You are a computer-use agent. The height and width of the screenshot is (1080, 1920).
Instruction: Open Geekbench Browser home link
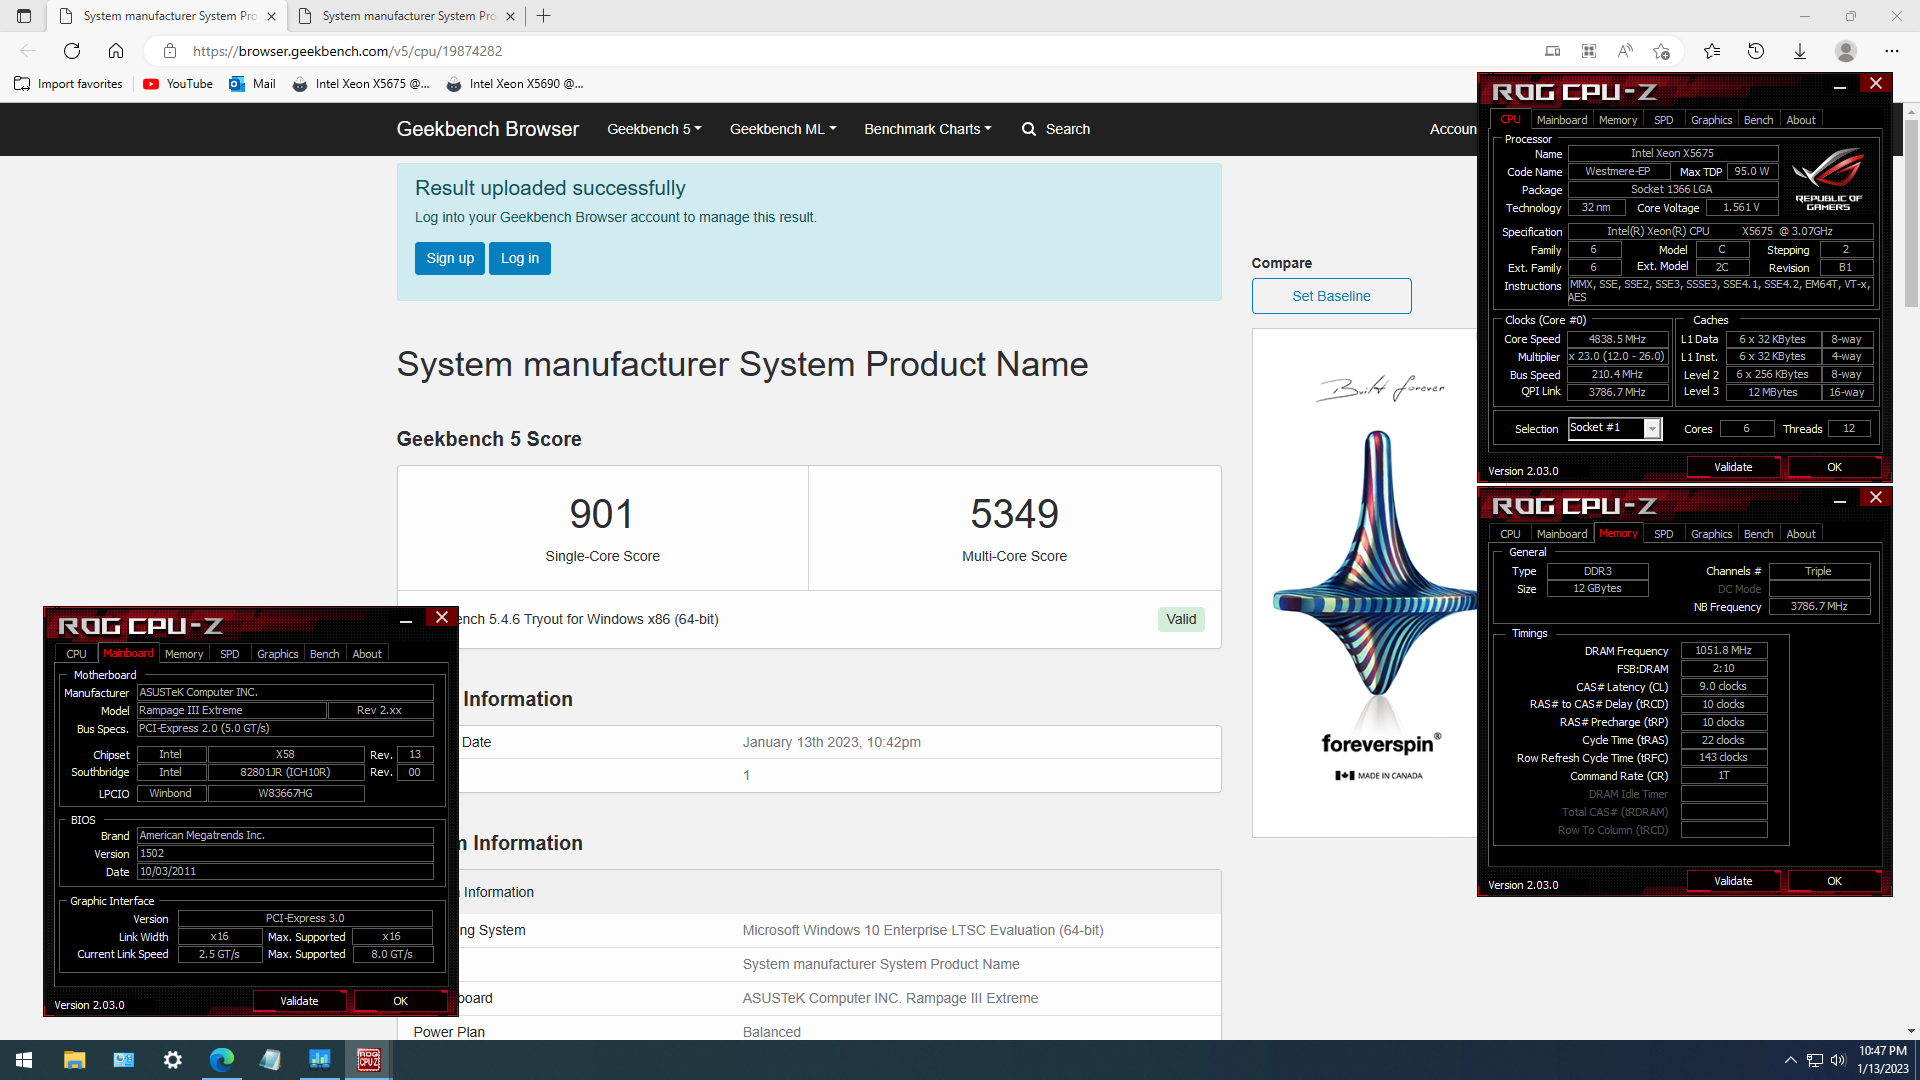pos(488,129)
